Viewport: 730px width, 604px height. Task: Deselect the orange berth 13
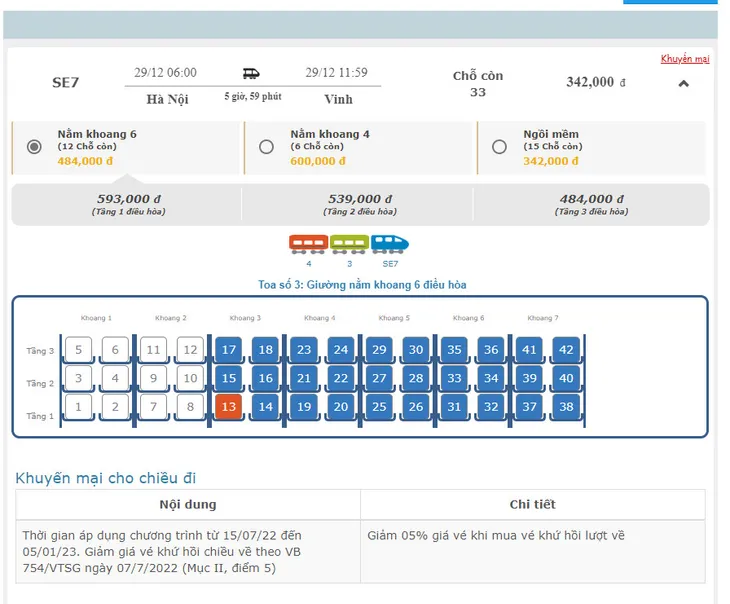tap(229, 407)
